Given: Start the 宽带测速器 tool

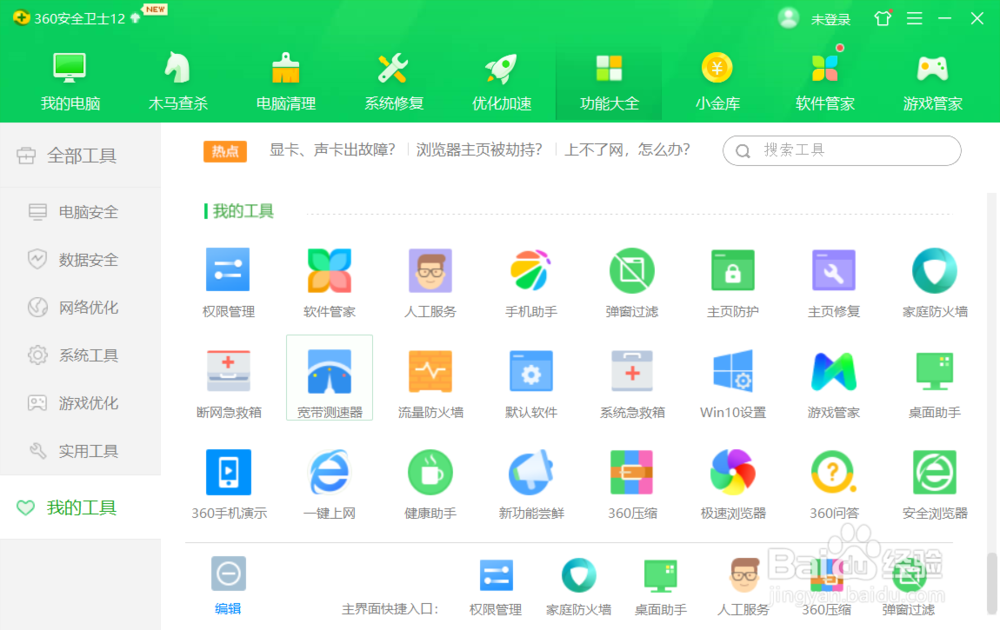Looking at the screenshot, I should point(329,377).
